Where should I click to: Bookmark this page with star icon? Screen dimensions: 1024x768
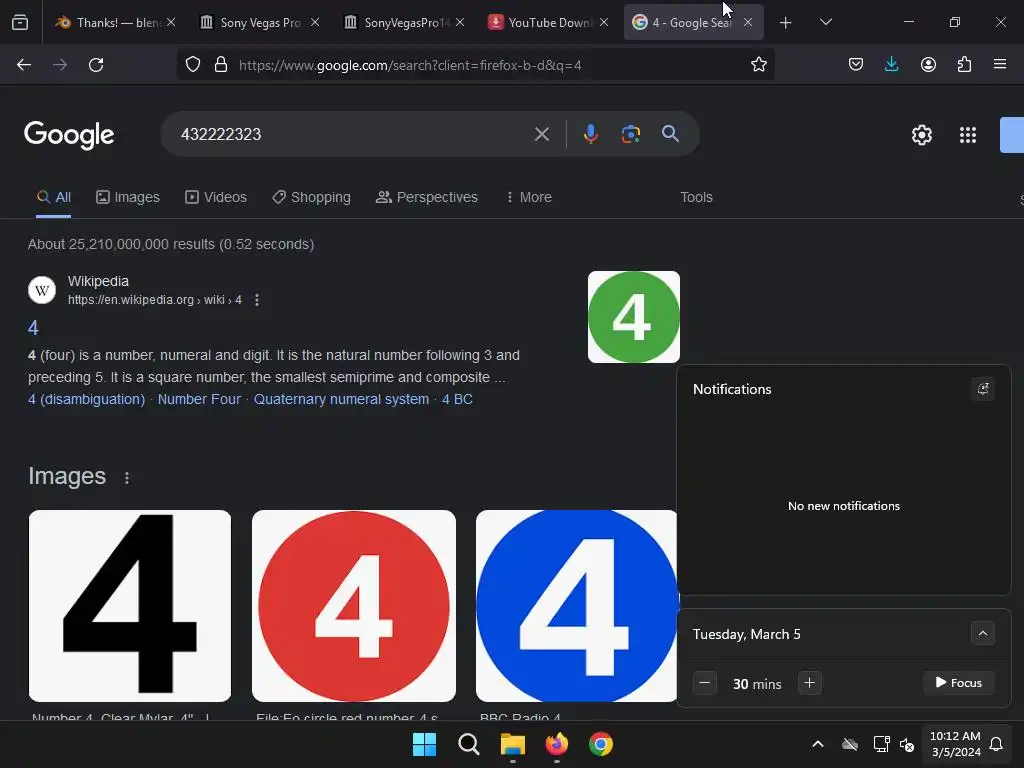[x=758, y=65]
